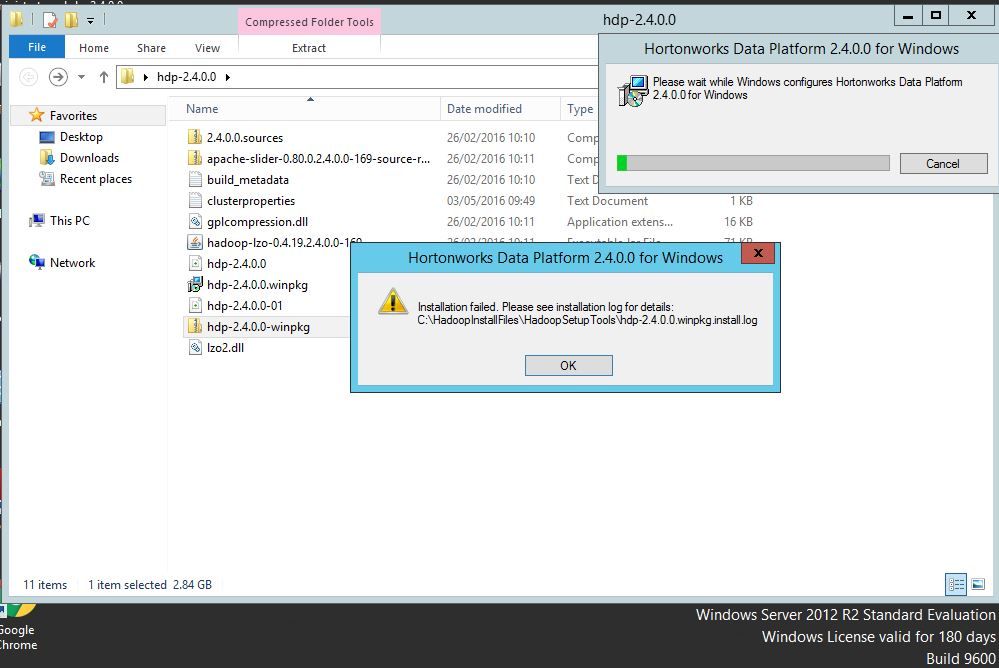The height and width of the screenshot is (668, 999).
Task: Open Recent places in the navigation pane
Action: (96, 178)
